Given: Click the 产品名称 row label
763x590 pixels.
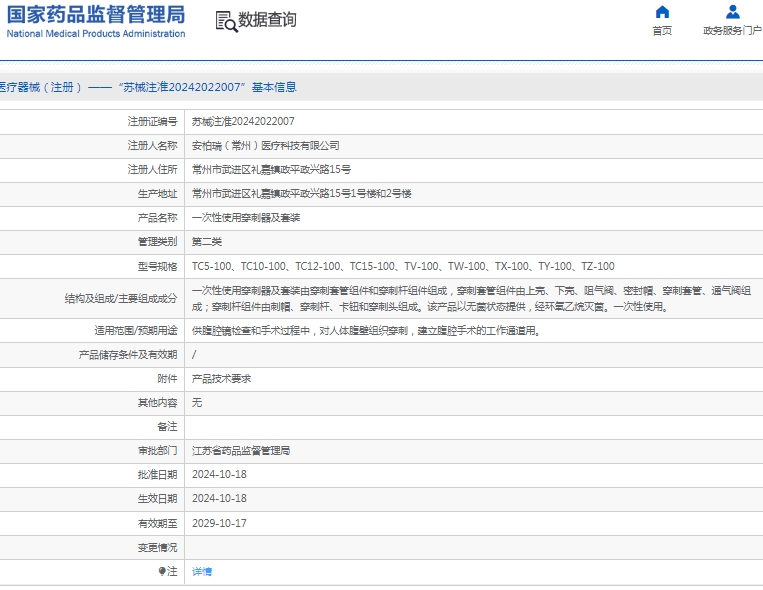Looking at the screenshot, I should [x=157, y=218].
